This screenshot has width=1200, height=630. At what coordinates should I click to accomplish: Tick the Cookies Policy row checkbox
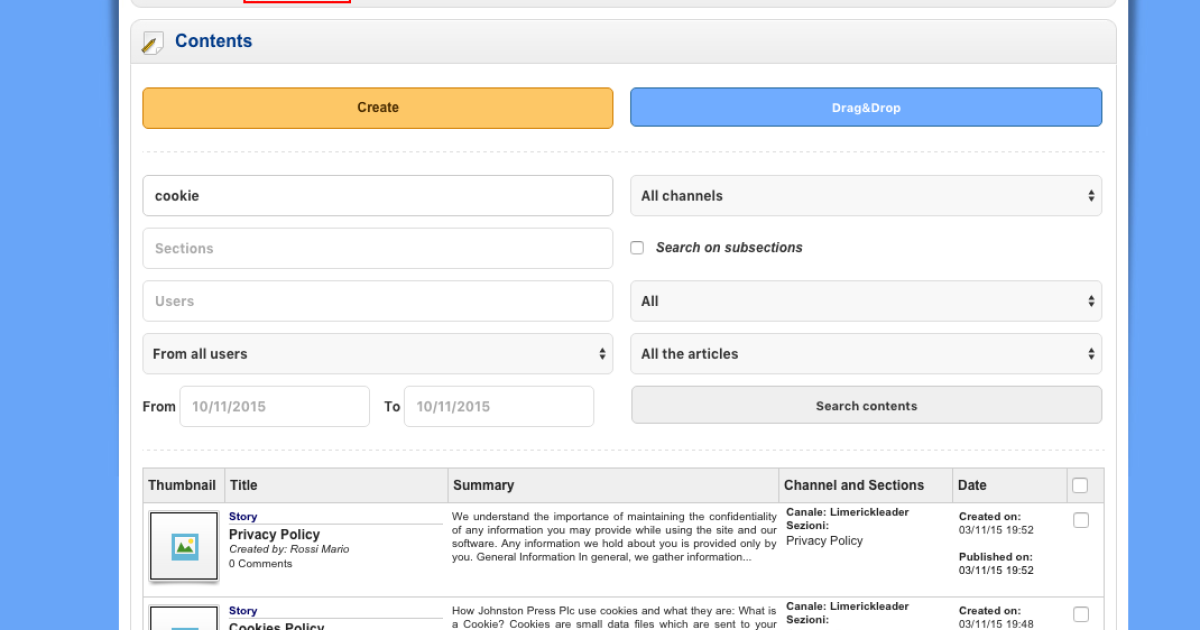[x=1081, y=614]
